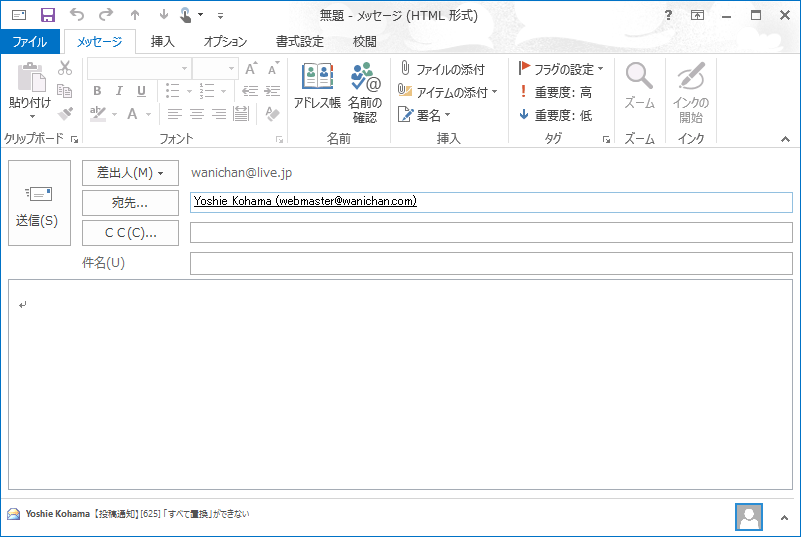Open clipboard group dialog launcher
This screenshot has width=801, height=537.
(x=75, y=139)
